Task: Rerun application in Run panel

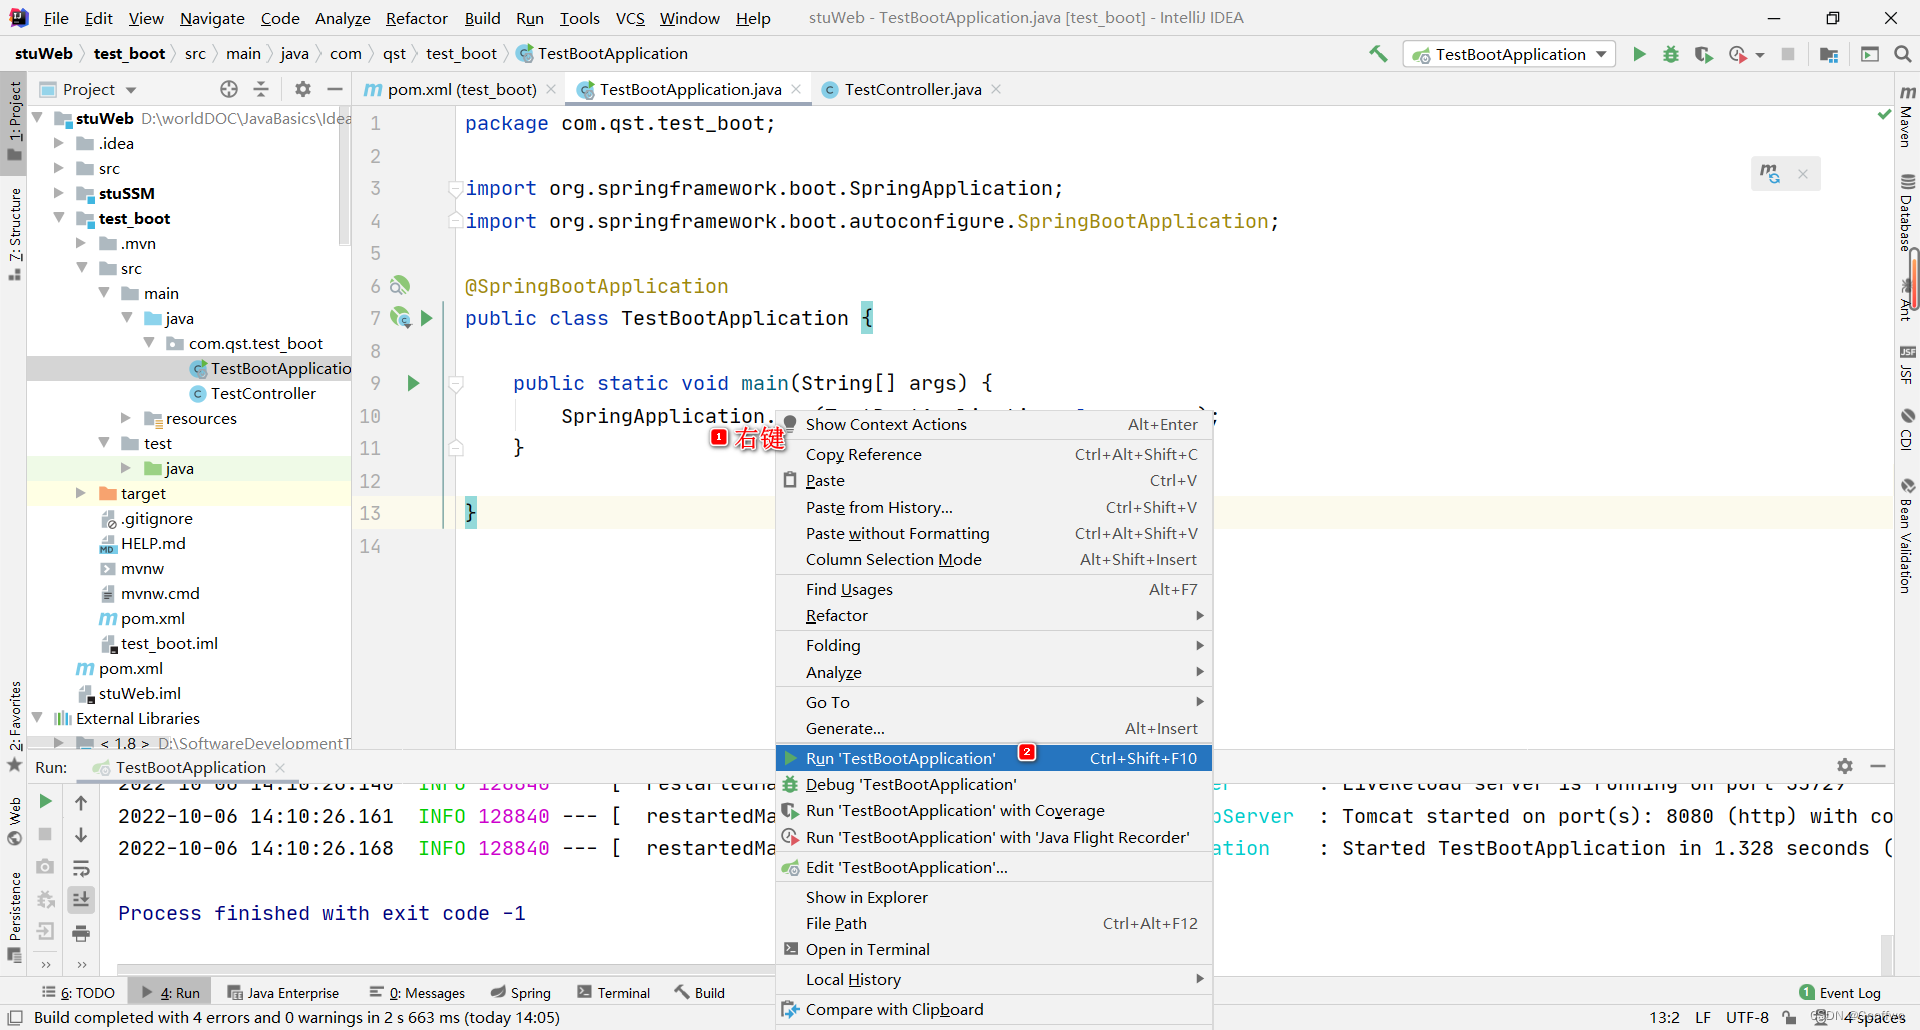Action: [x=45, y=801]
